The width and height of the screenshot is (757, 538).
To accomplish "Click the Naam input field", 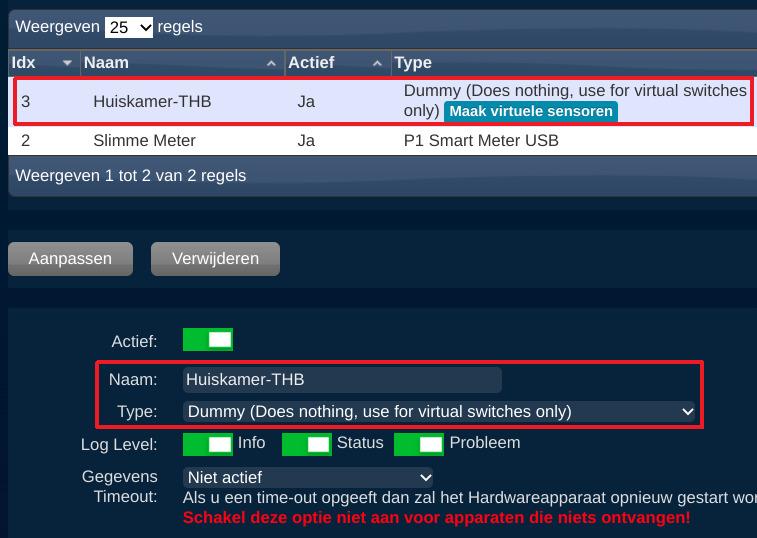I will (x=342, y=380).
